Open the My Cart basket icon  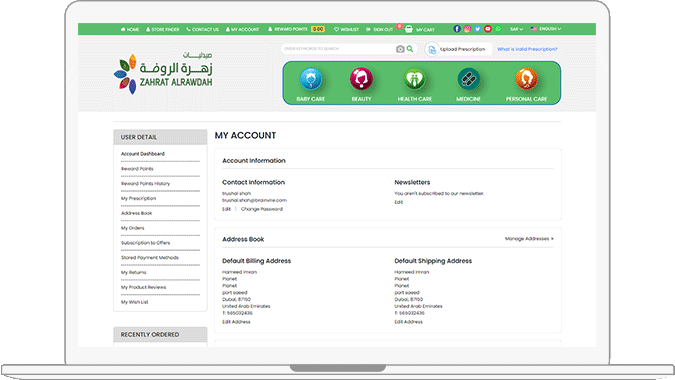tap(409, 29)
